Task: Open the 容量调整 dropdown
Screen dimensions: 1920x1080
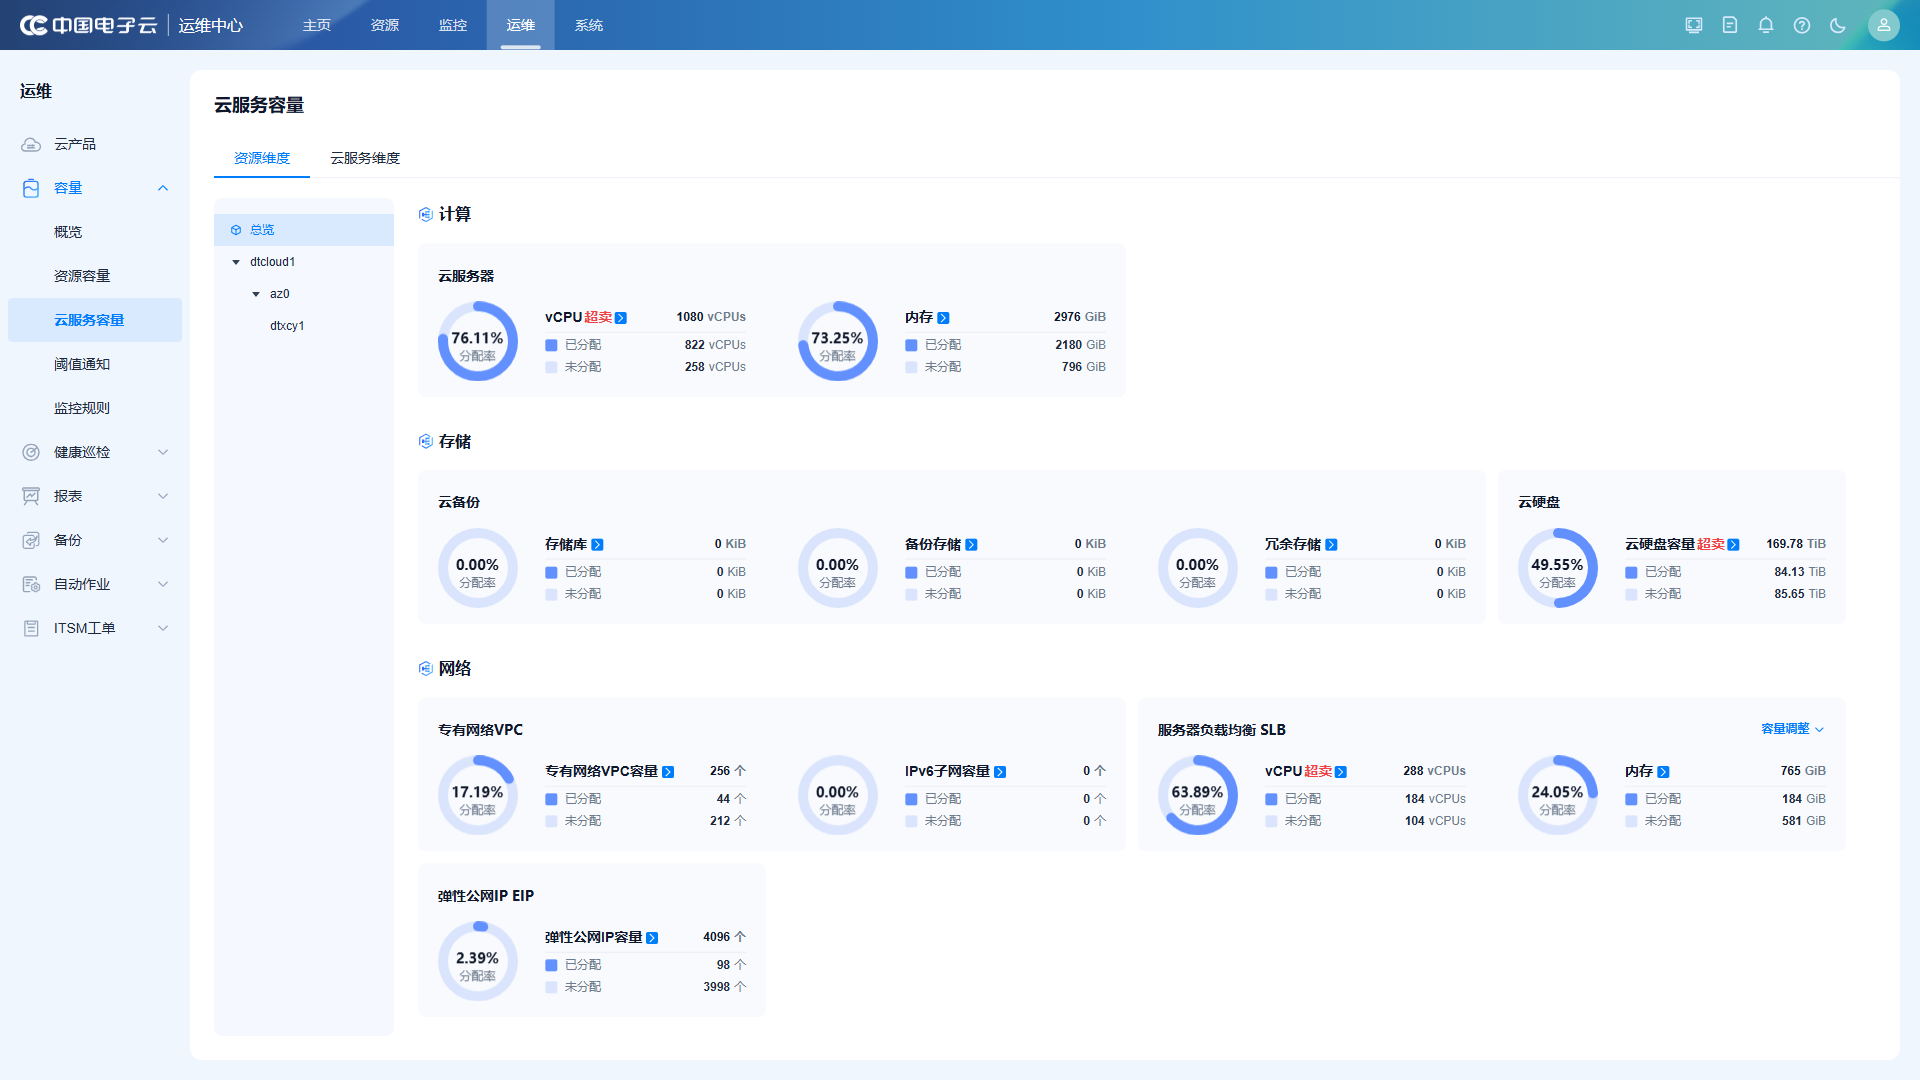Action: click(x=1792, y=729)
